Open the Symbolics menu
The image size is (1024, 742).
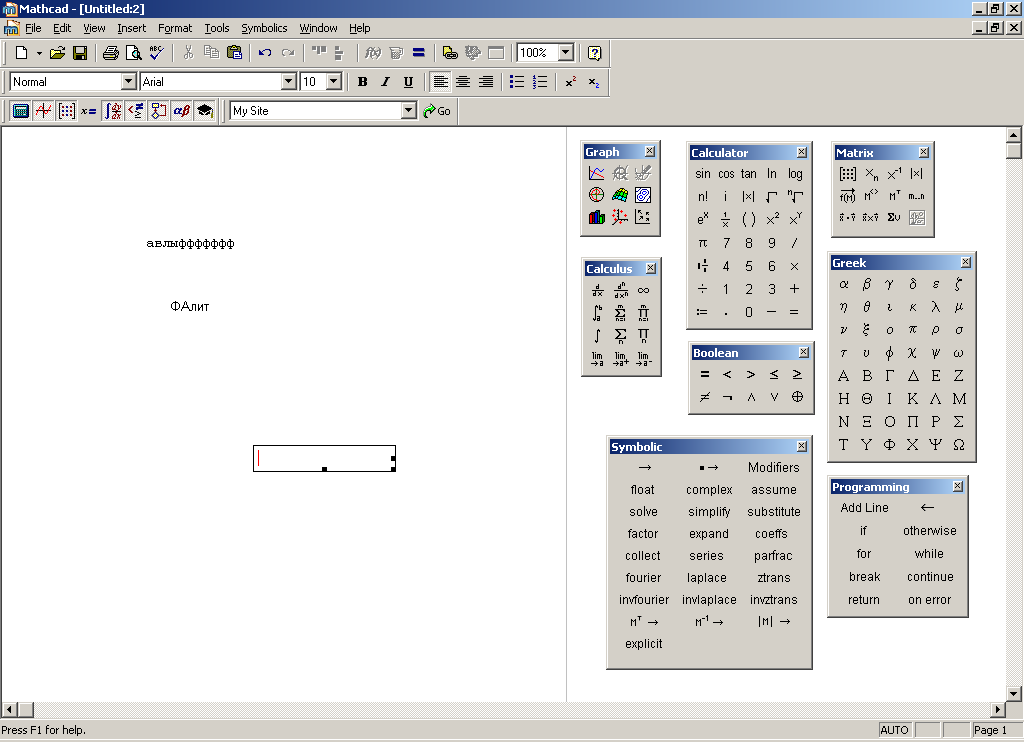[264, 28]
